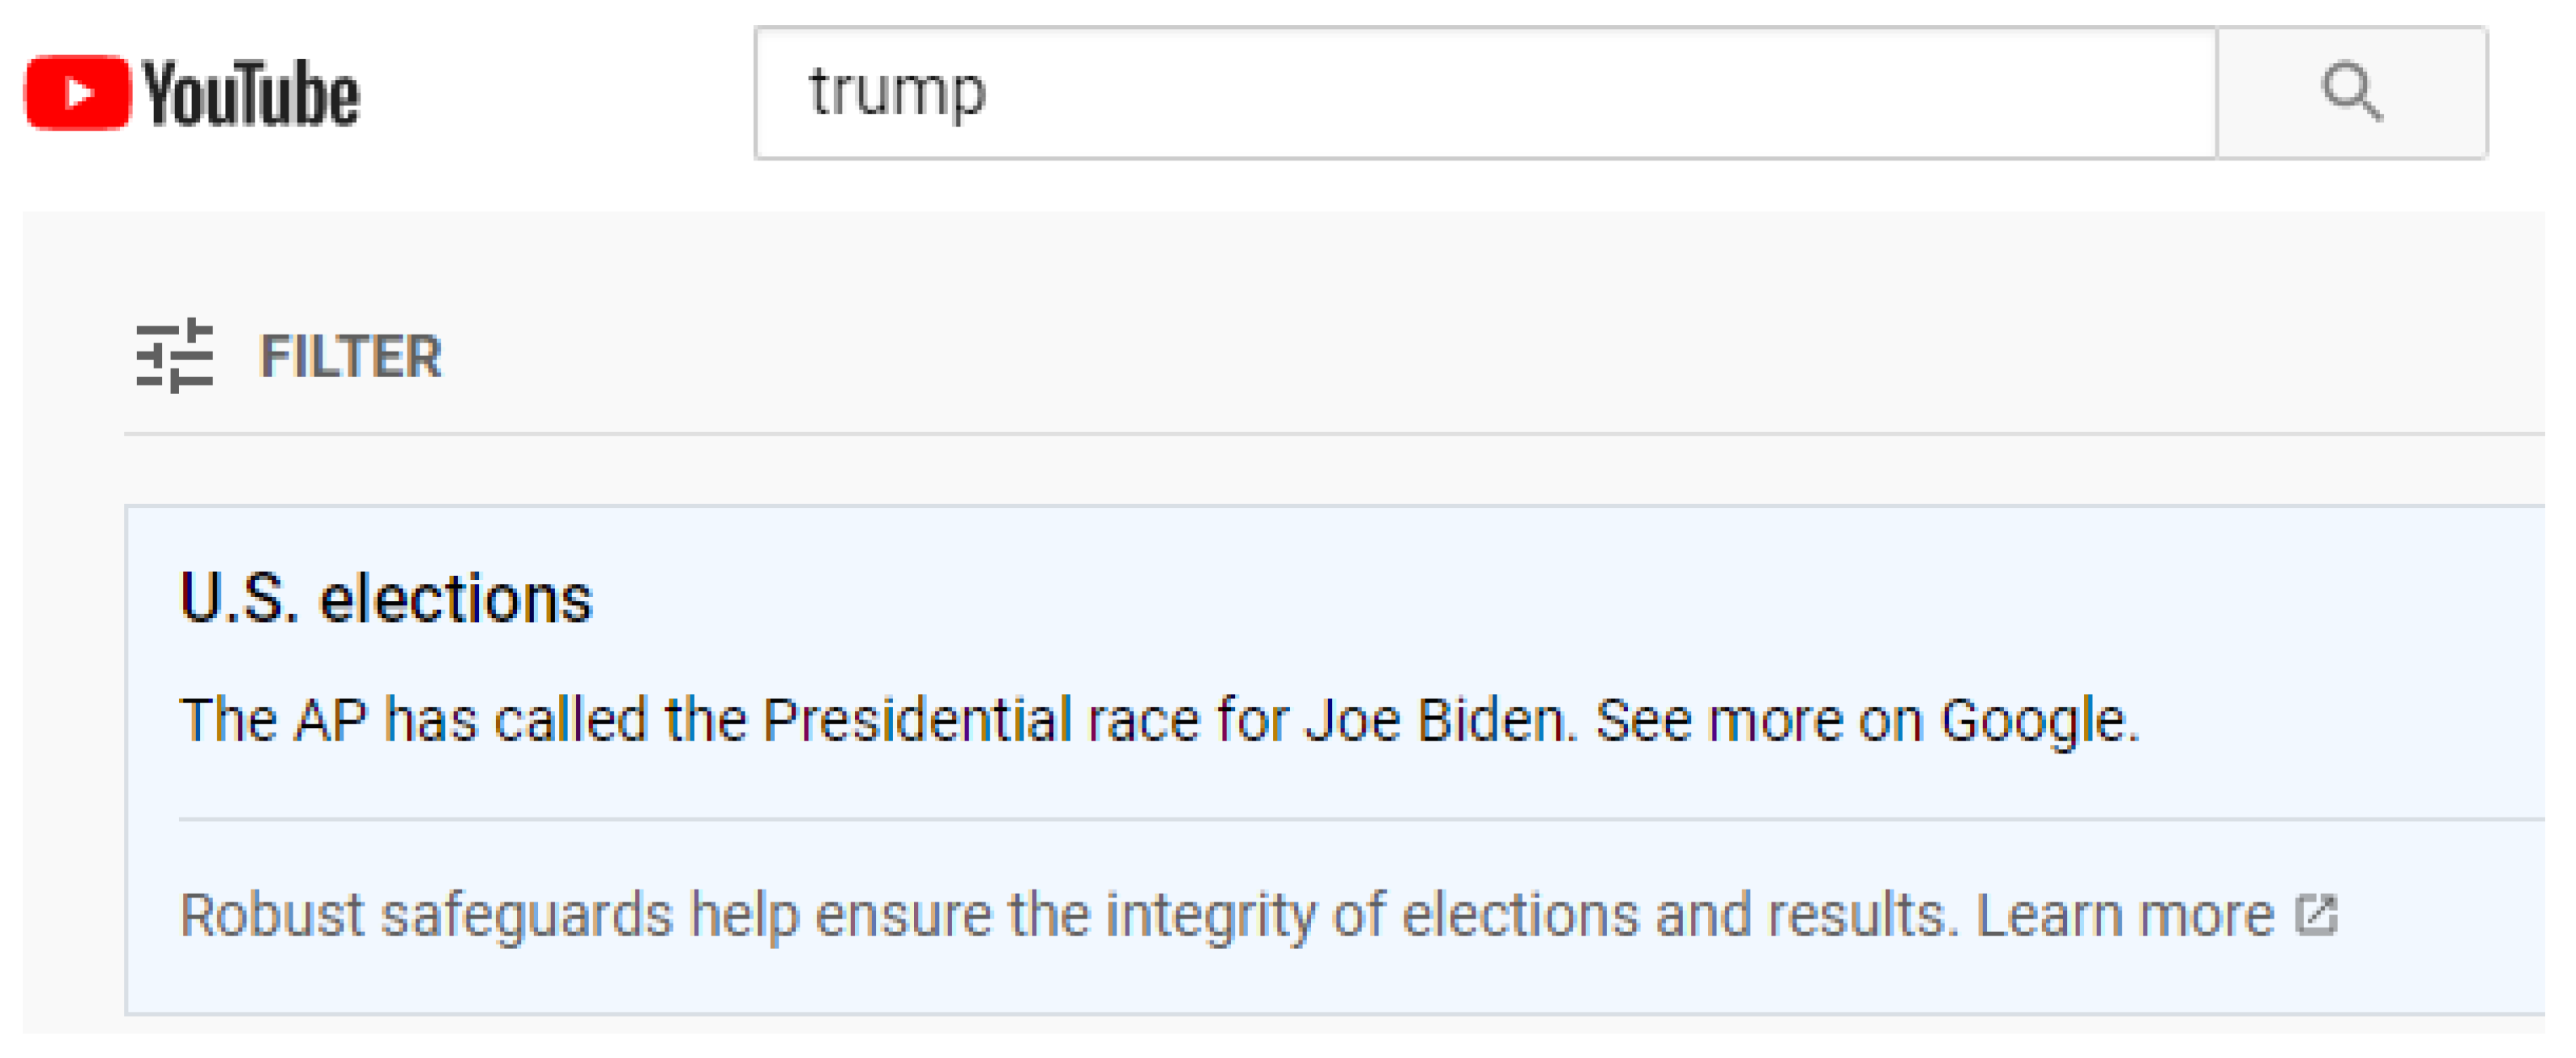2576x1058 pixels.
Task: Click the YouTube wordmark text
Action: pos(251,94)
